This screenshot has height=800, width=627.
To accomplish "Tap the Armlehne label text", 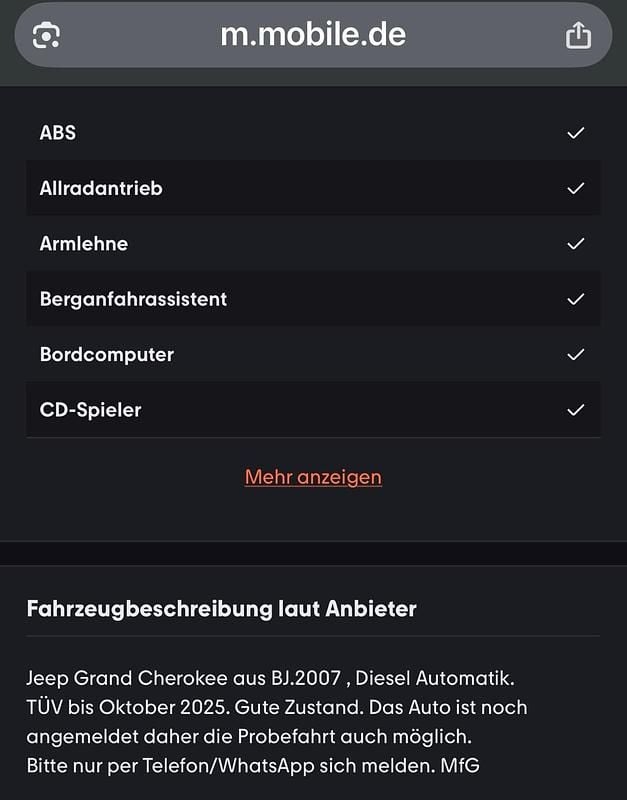I will click(84, 243).
